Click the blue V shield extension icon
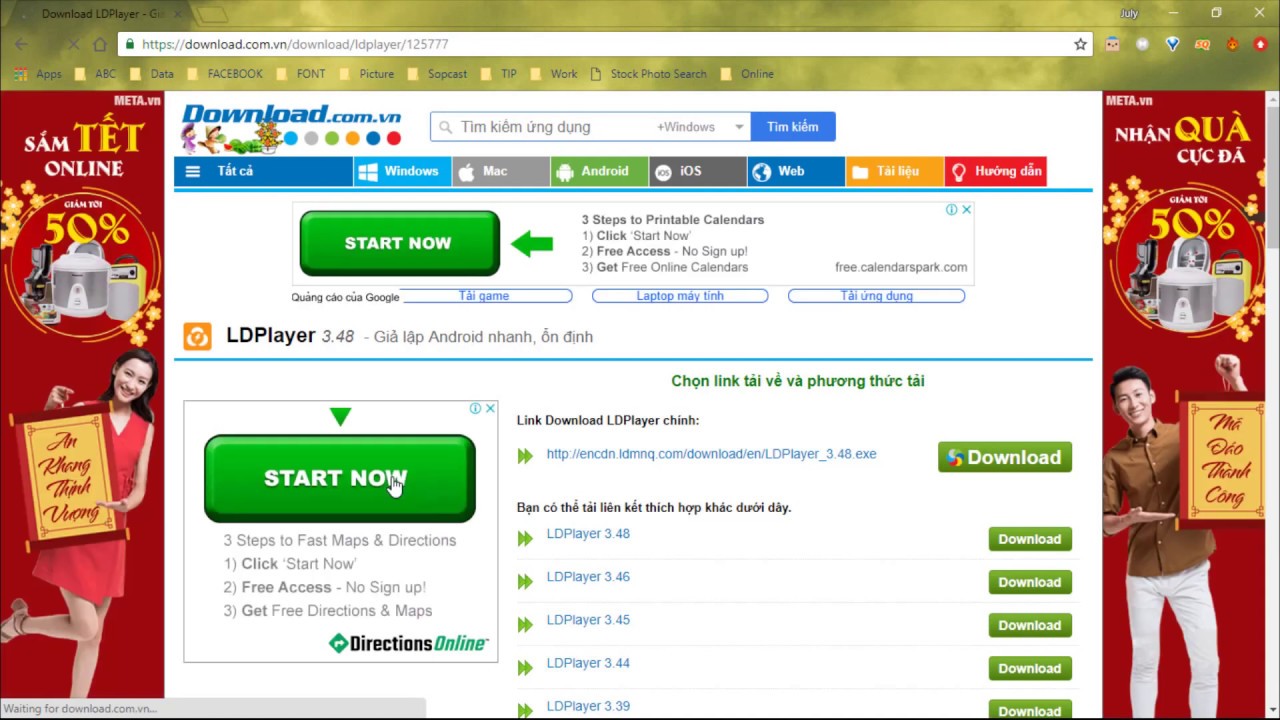The image size is (1280, 720). [x=1173, y=44]
